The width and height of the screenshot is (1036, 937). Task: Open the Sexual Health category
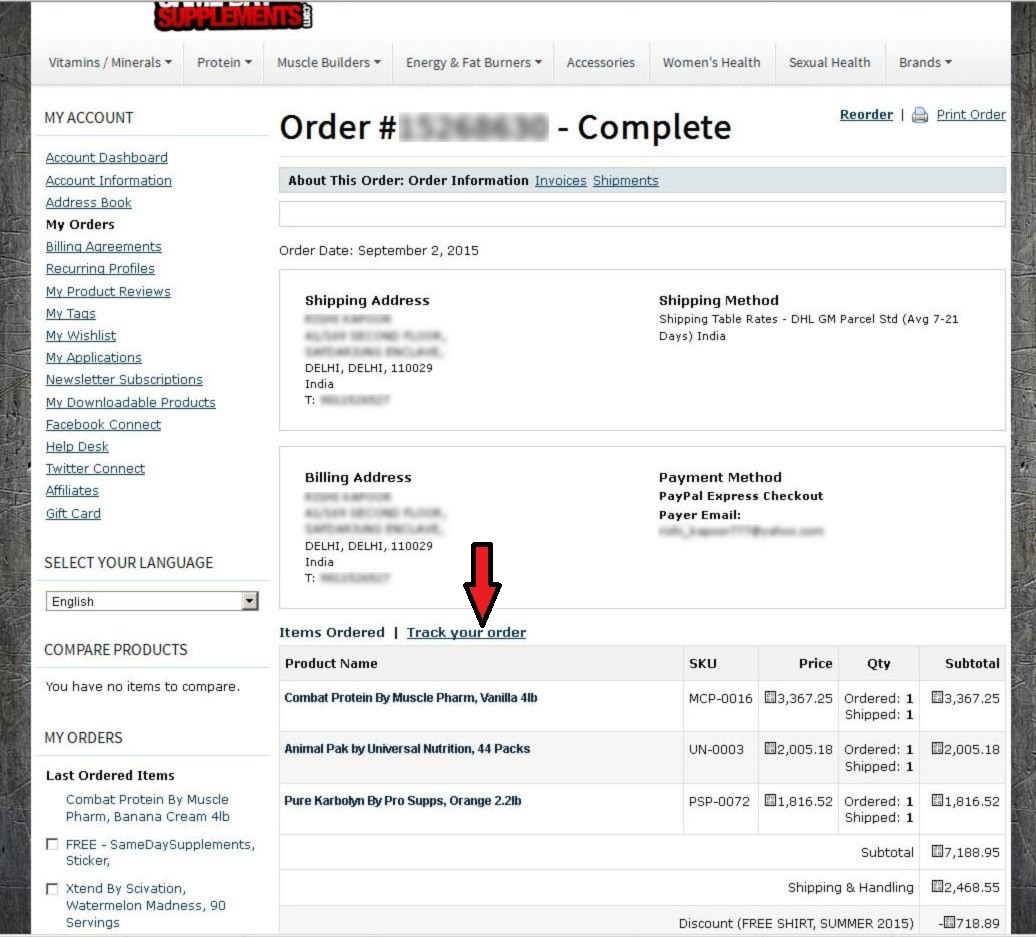829,63
